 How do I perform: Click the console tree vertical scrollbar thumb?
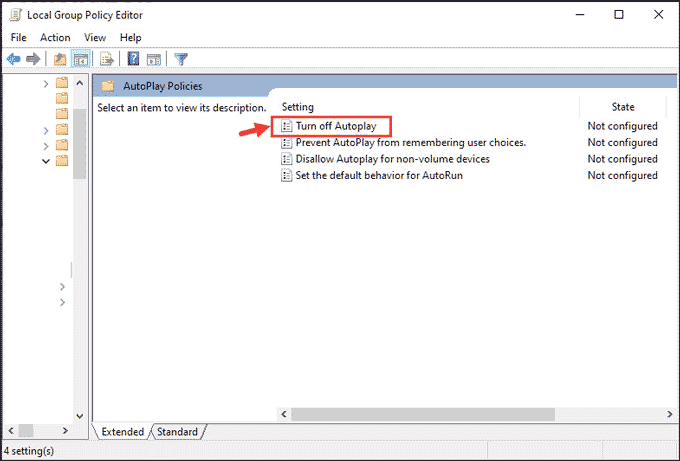point(80,144)
